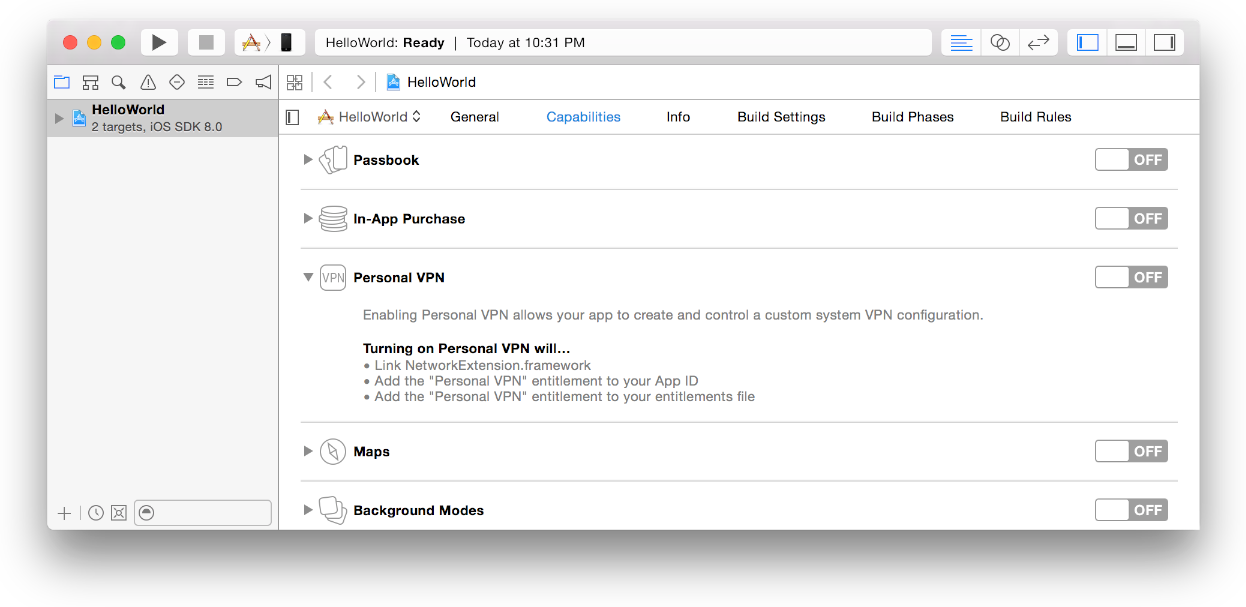The height and width of the screenshot is (607, 1246).
Task: Show the issue navigator warning icon
Action: [x=148, y=82]
